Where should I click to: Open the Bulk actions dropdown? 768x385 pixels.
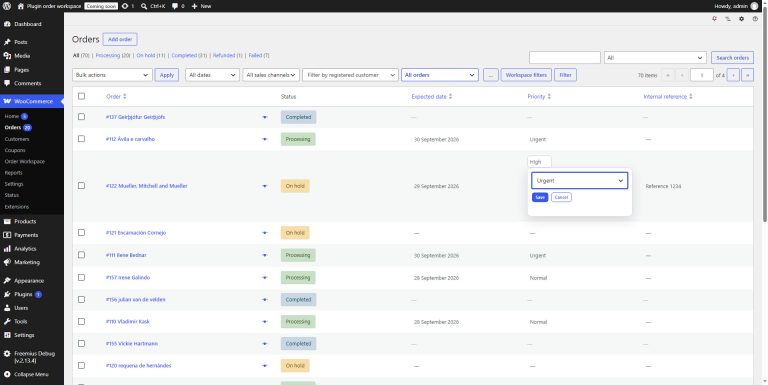point(112,75)
